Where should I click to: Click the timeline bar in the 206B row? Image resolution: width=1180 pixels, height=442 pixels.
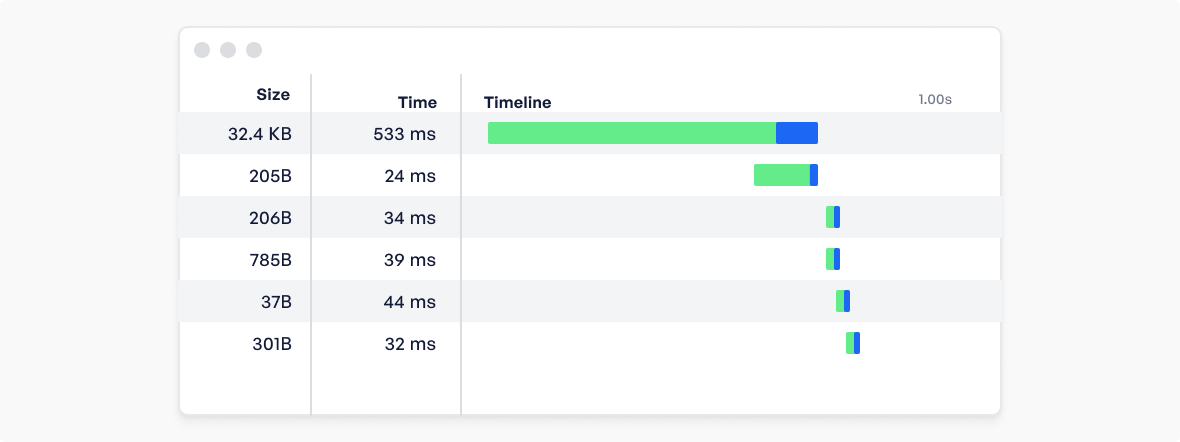[x=833, y=218]
